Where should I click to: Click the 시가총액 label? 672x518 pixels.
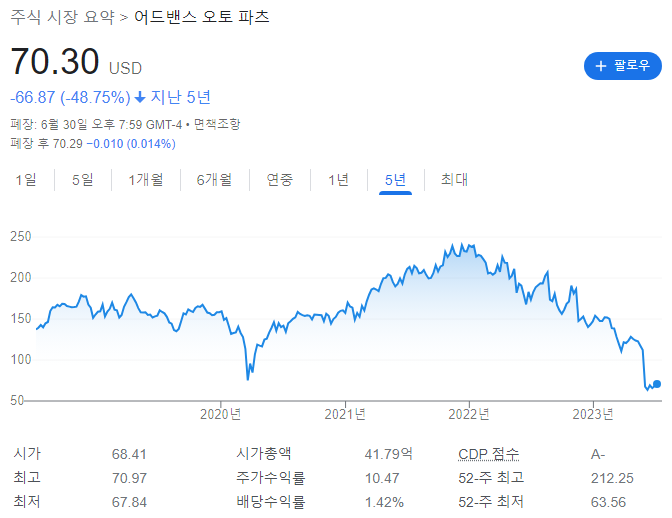(264, 454)
